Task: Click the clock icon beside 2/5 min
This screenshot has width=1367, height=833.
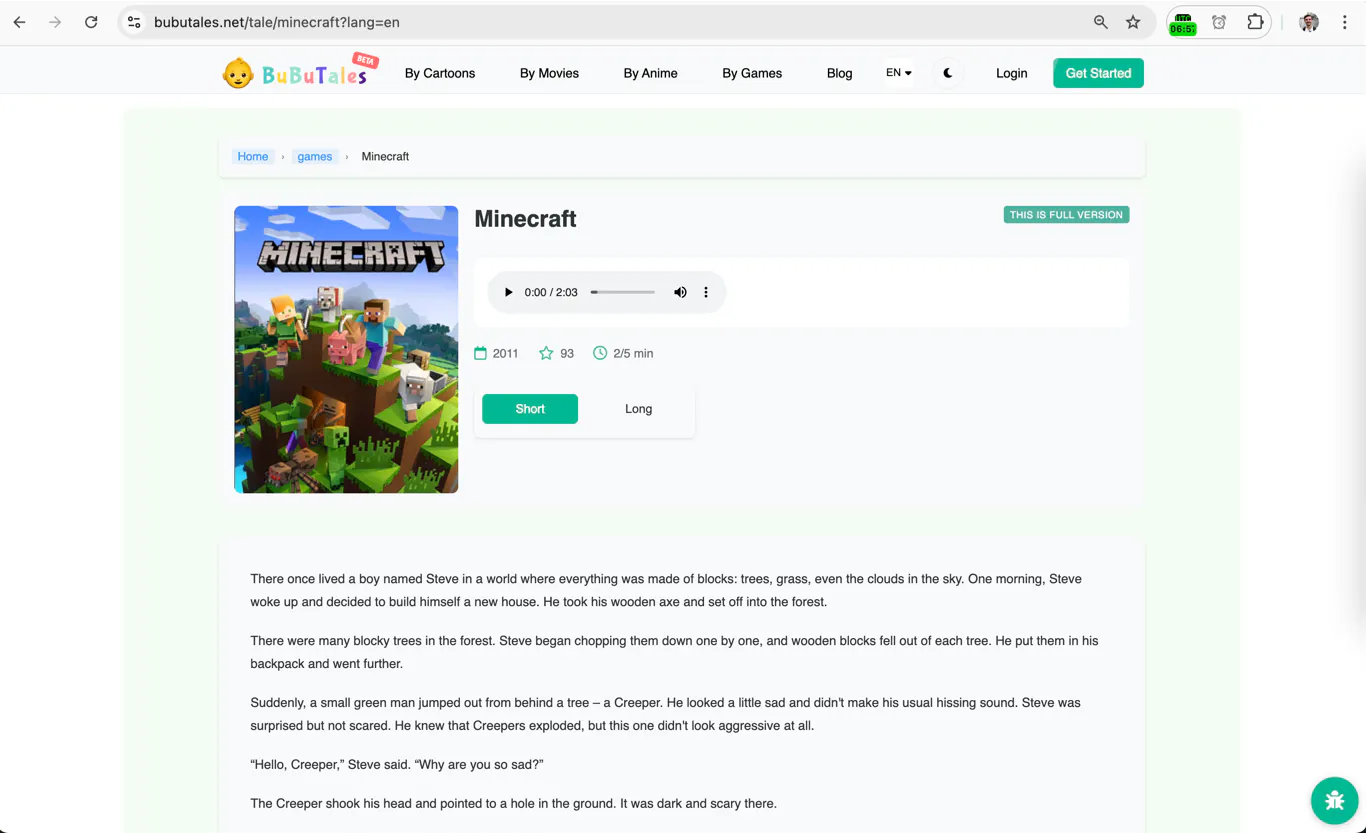Action: [x=600, y=353]
